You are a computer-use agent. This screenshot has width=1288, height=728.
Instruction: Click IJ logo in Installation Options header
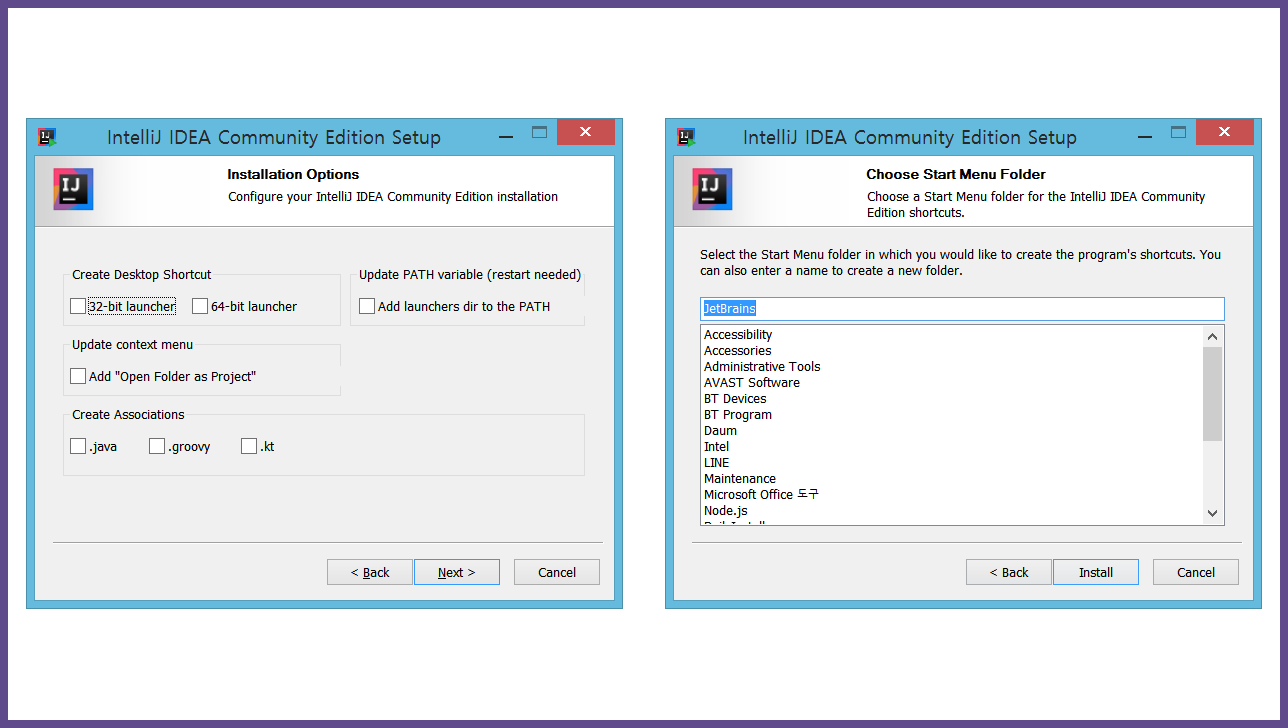(73, 189)
